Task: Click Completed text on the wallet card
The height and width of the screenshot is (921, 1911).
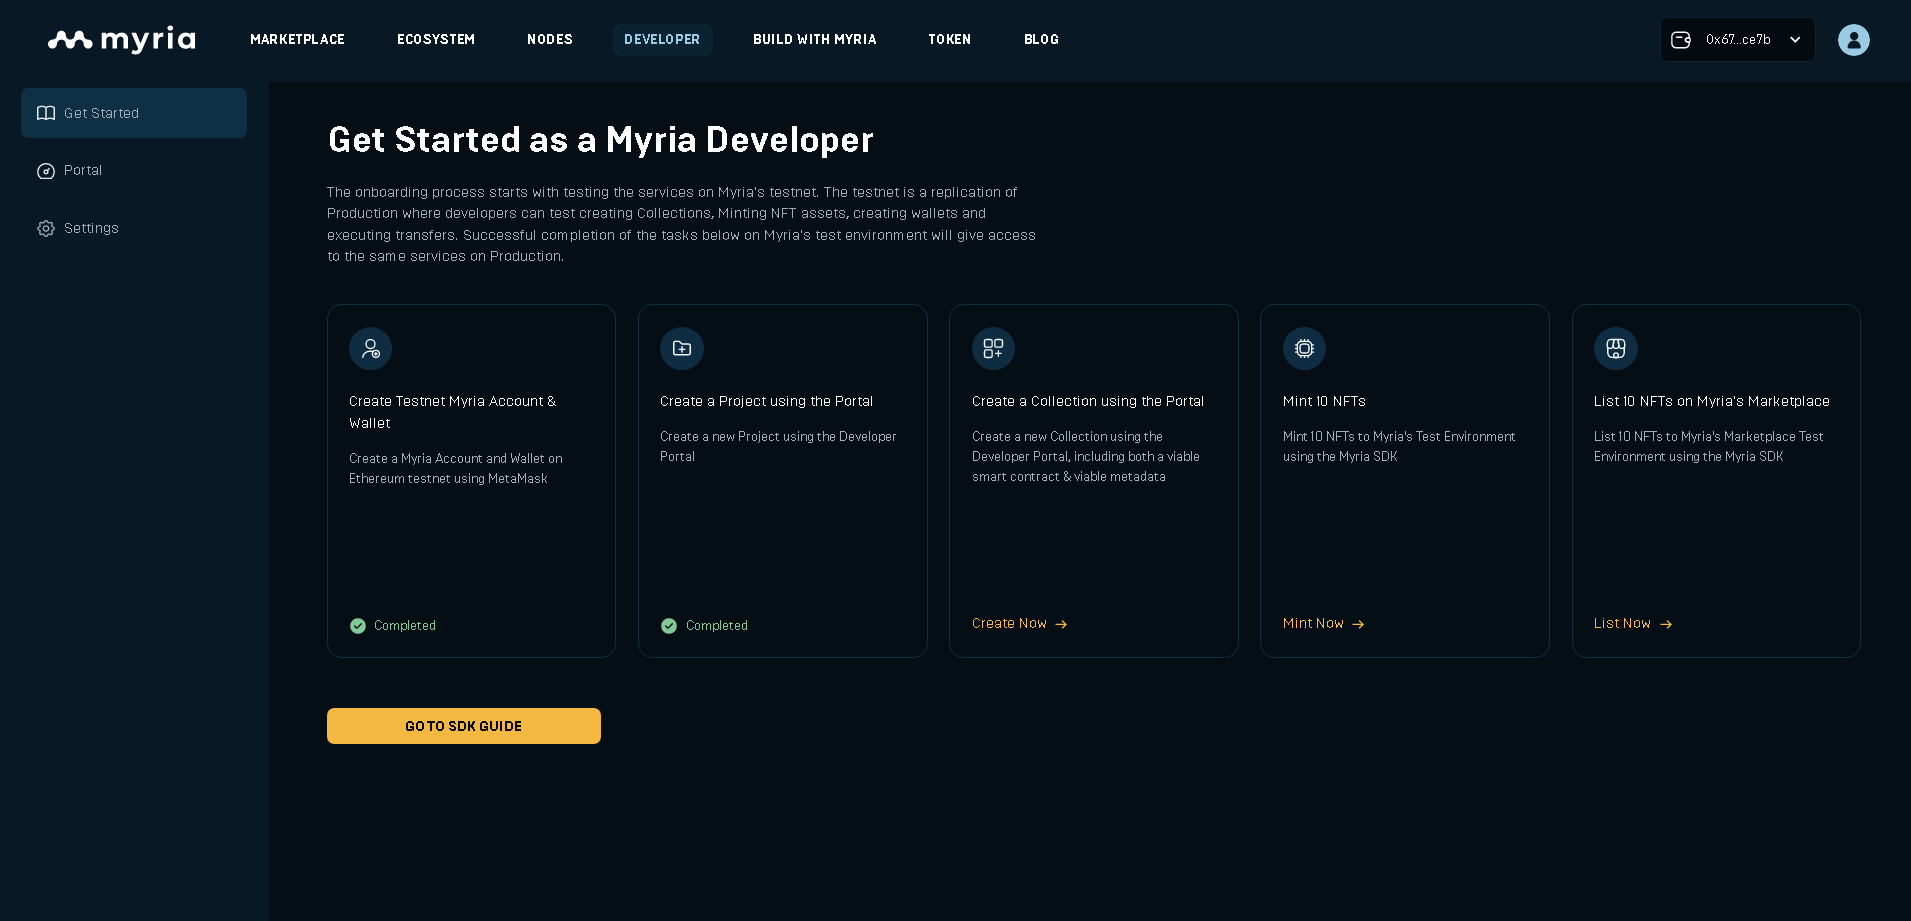Action: (405, 626)
